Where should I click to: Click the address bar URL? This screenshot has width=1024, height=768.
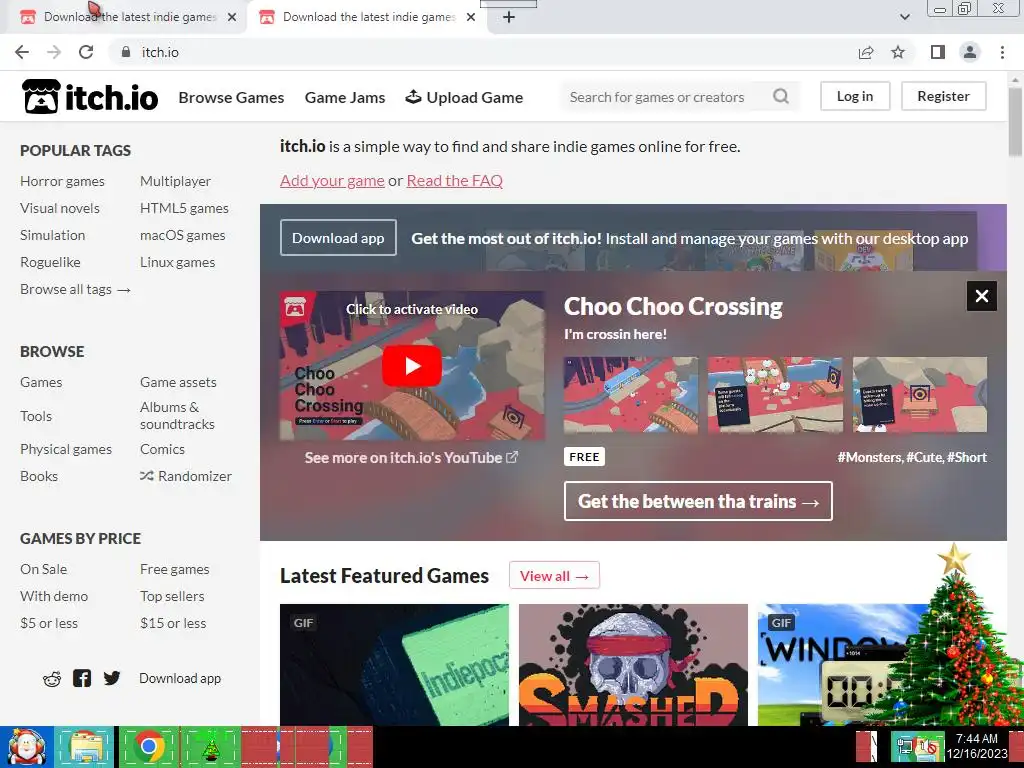coord(160,52)
